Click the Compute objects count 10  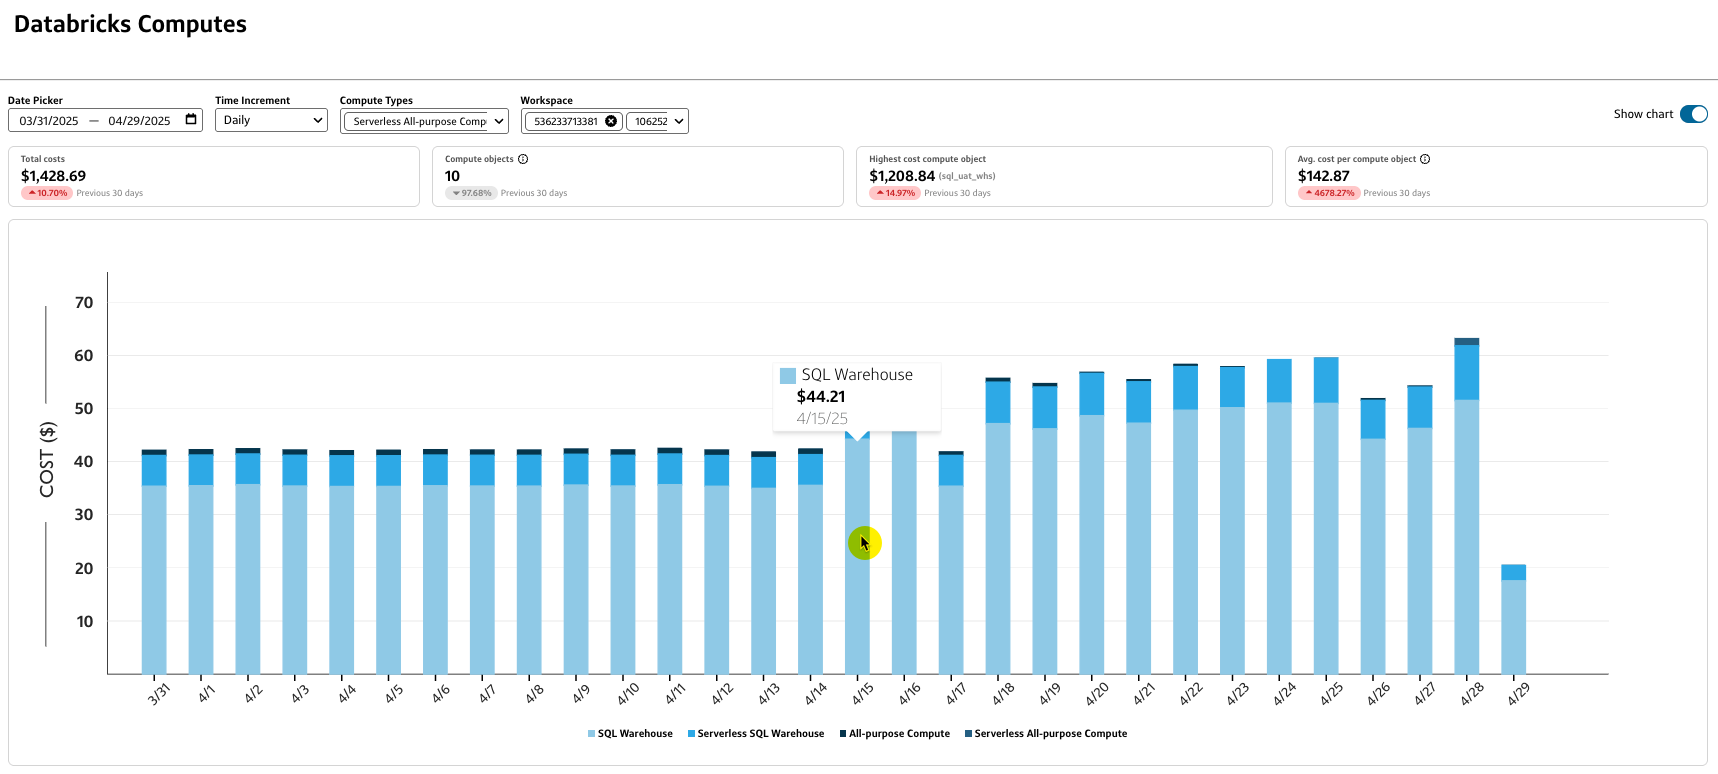pos(452,176)
